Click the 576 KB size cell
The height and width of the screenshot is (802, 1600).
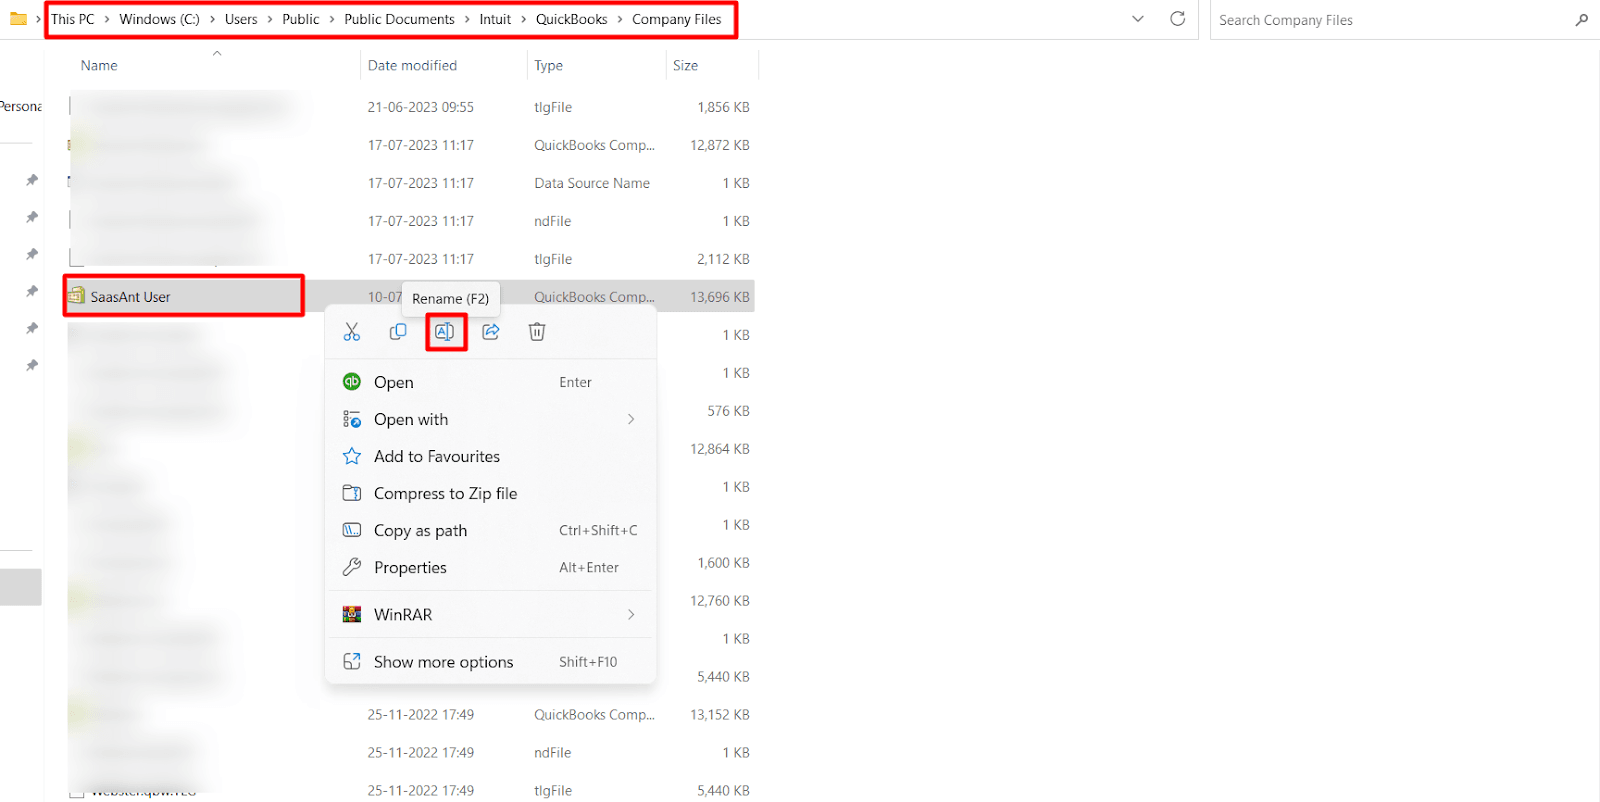click(x=728, y=411)
